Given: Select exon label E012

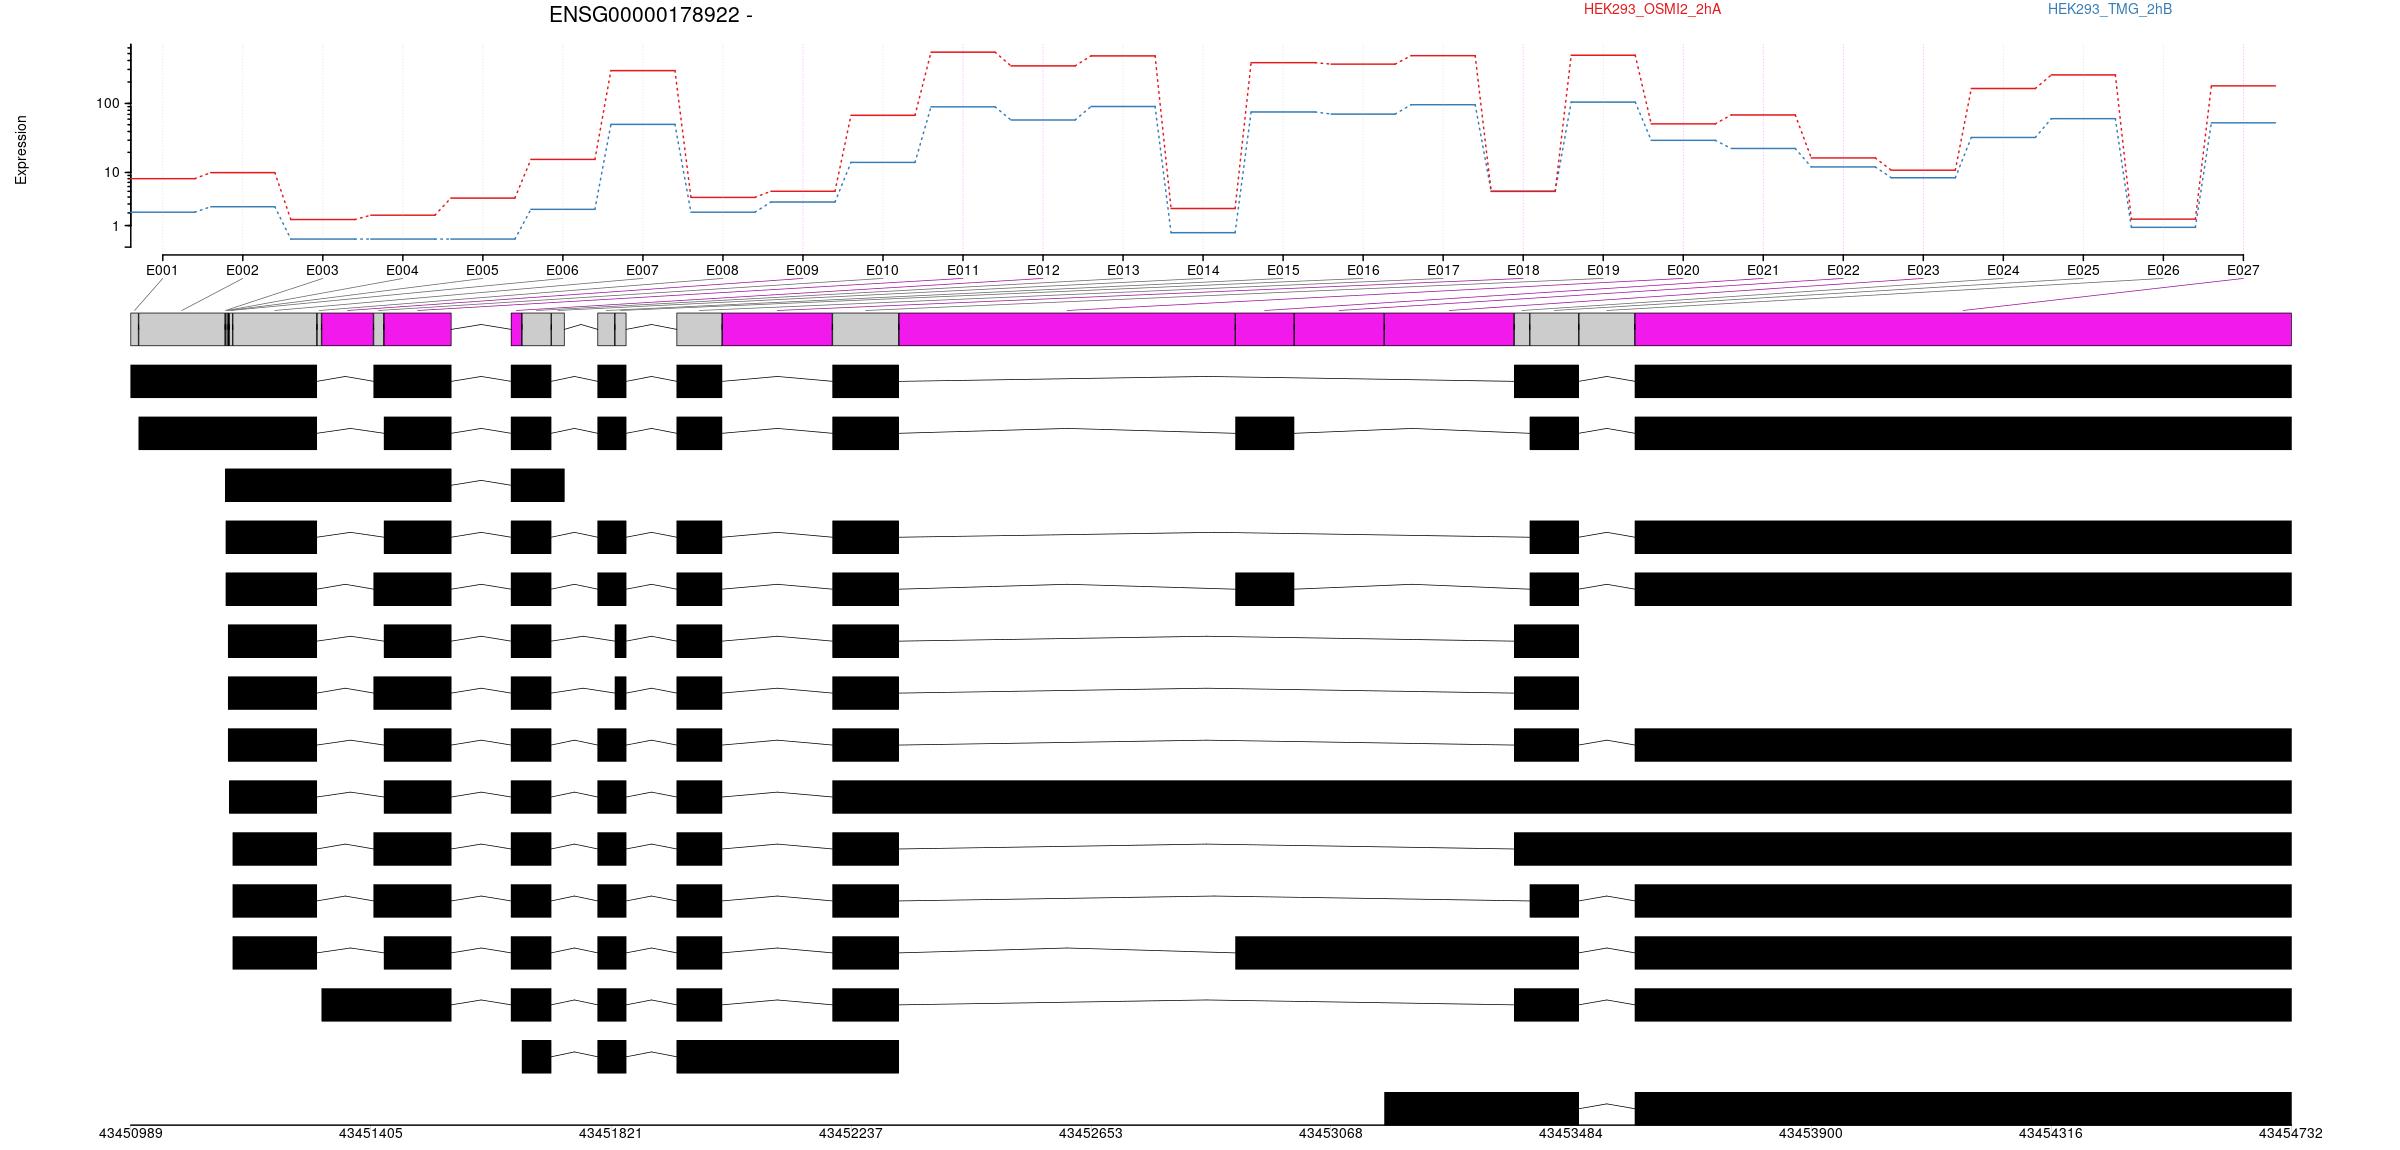Looking at the screenshot, I should coord(1043,270).
